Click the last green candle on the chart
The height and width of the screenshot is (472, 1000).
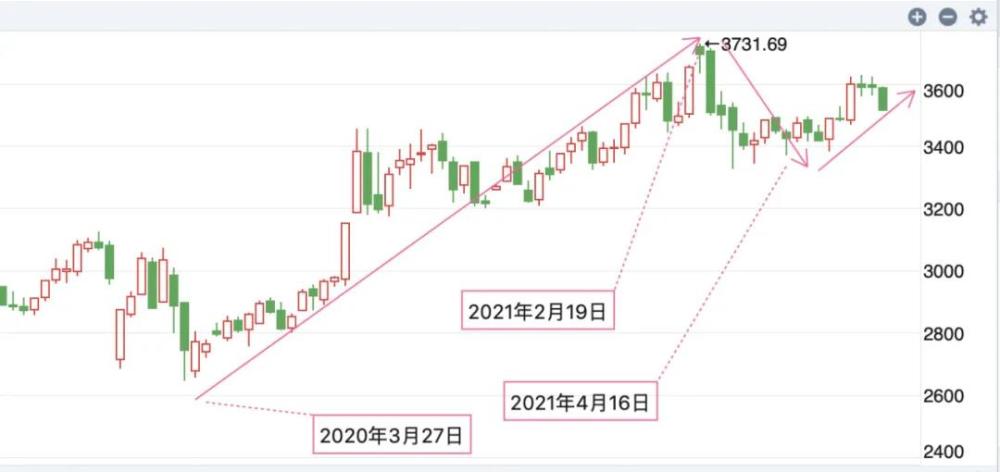[x=883, y=98]
